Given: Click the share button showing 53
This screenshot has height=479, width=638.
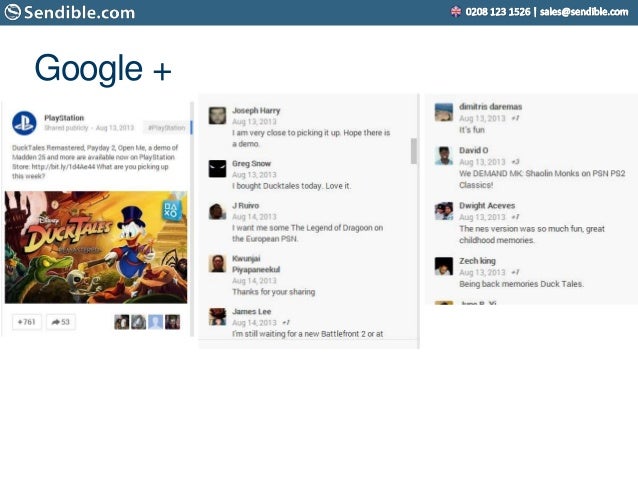Looking at the screenshot, I should 61,322.
